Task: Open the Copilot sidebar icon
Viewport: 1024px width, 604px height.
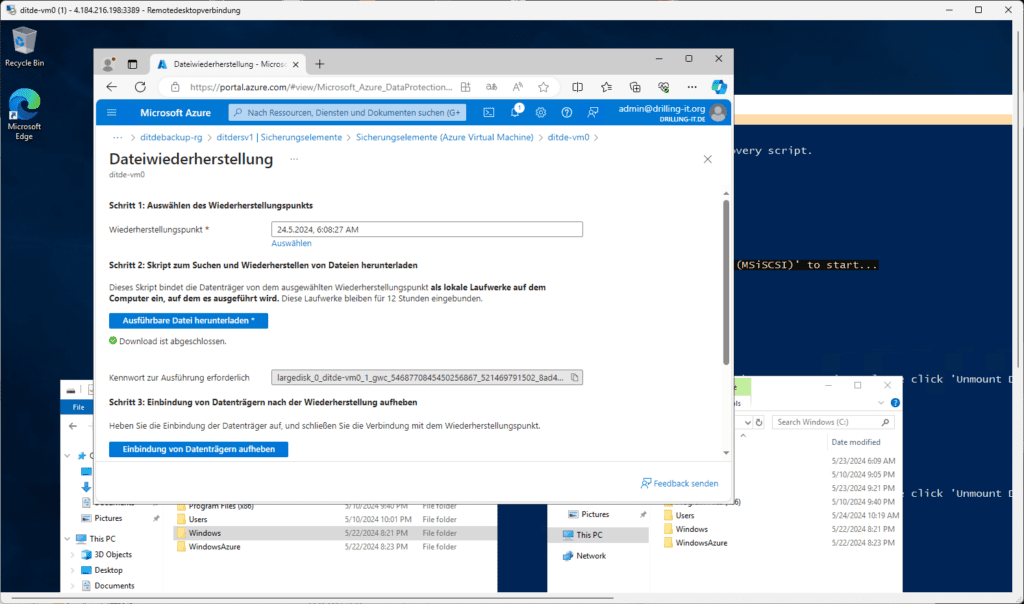Action: point(719,87)
